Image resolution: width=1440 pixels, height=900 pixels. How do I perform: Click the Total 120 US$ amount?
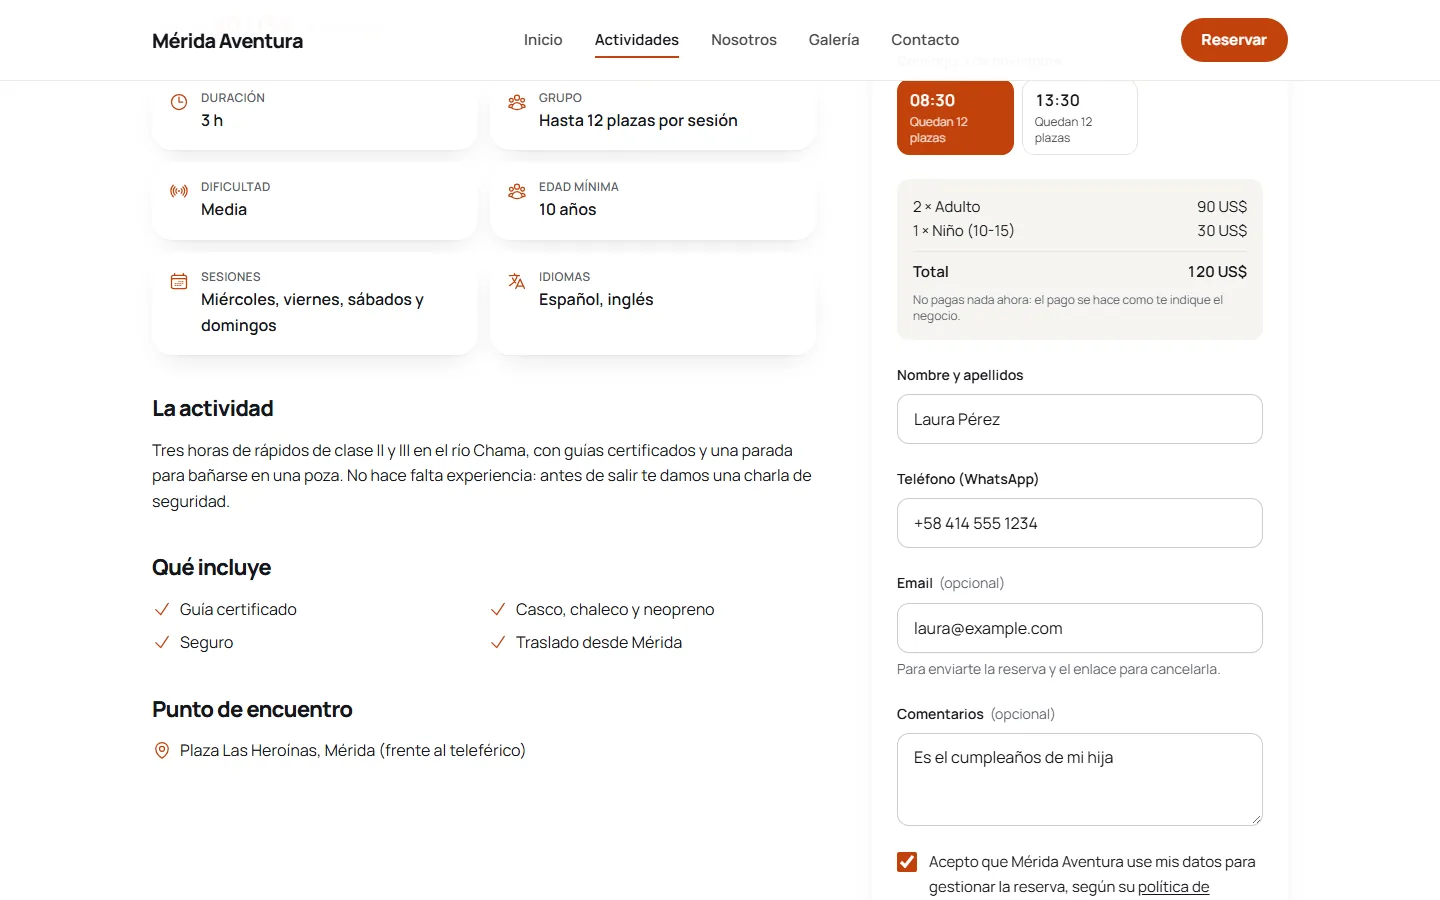tap(1217, 272)
